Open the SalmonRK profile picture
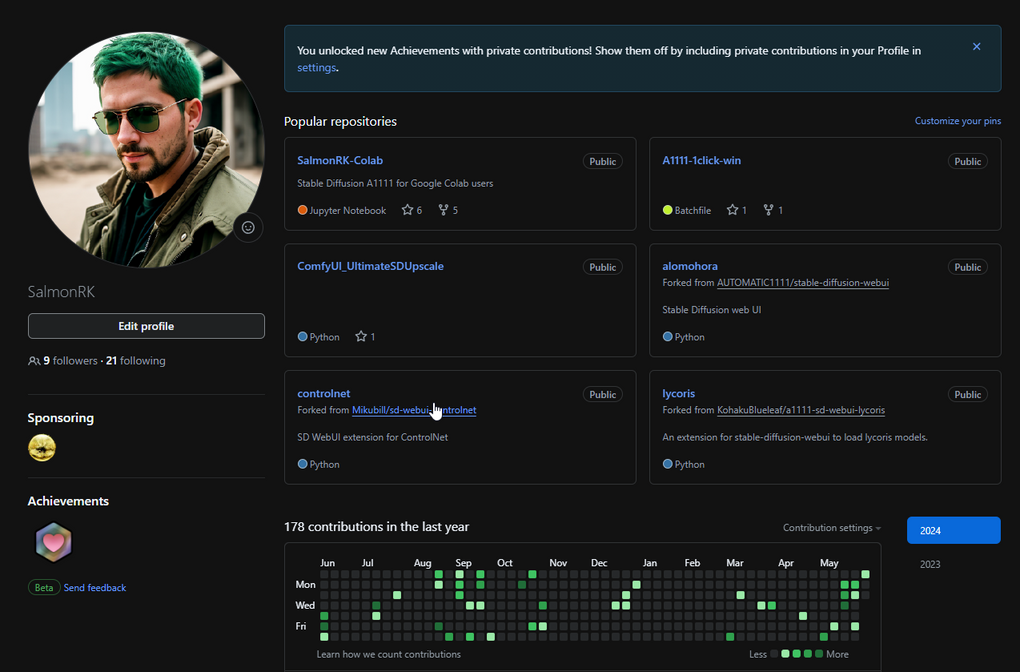1020x672 pixels. pyautogui.click(x=146, y=150)
